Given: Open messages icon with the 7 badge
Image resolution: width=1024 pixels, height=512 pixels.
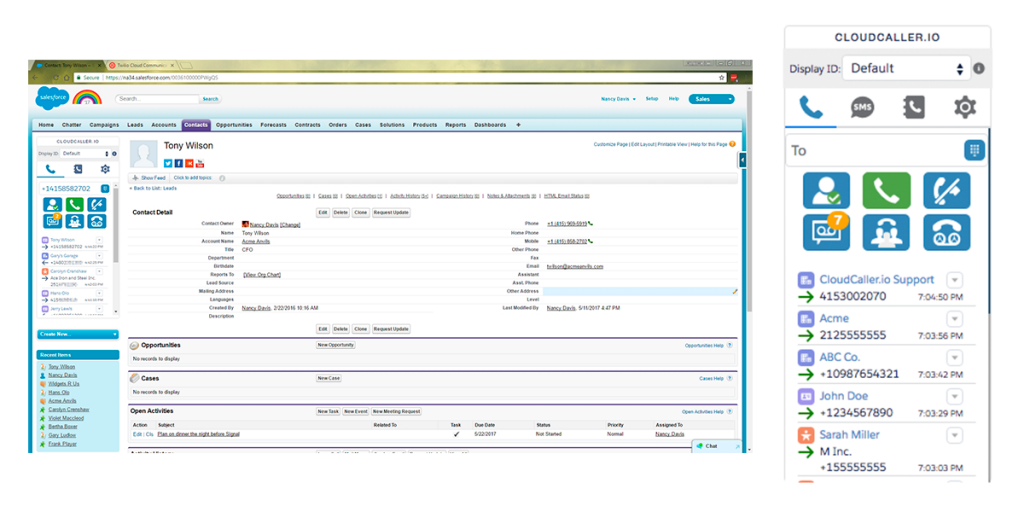Looking at the screenshot, I should [826, 232].
